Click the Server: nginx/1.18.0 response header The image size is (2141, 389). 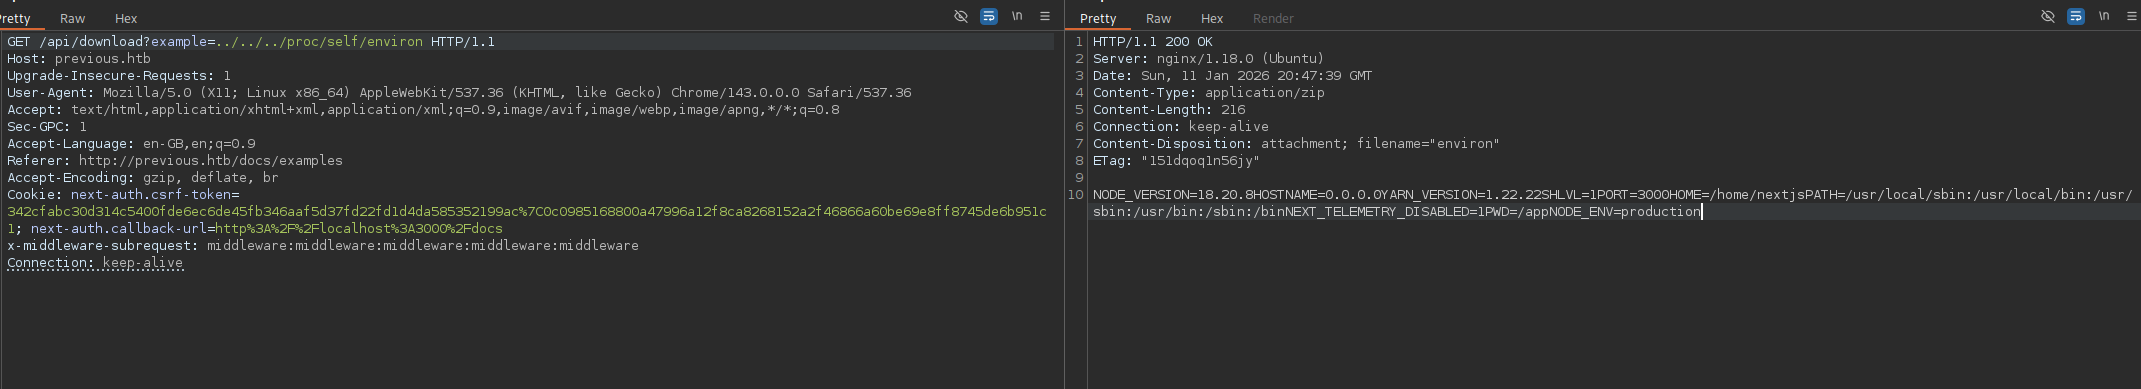1208,59
